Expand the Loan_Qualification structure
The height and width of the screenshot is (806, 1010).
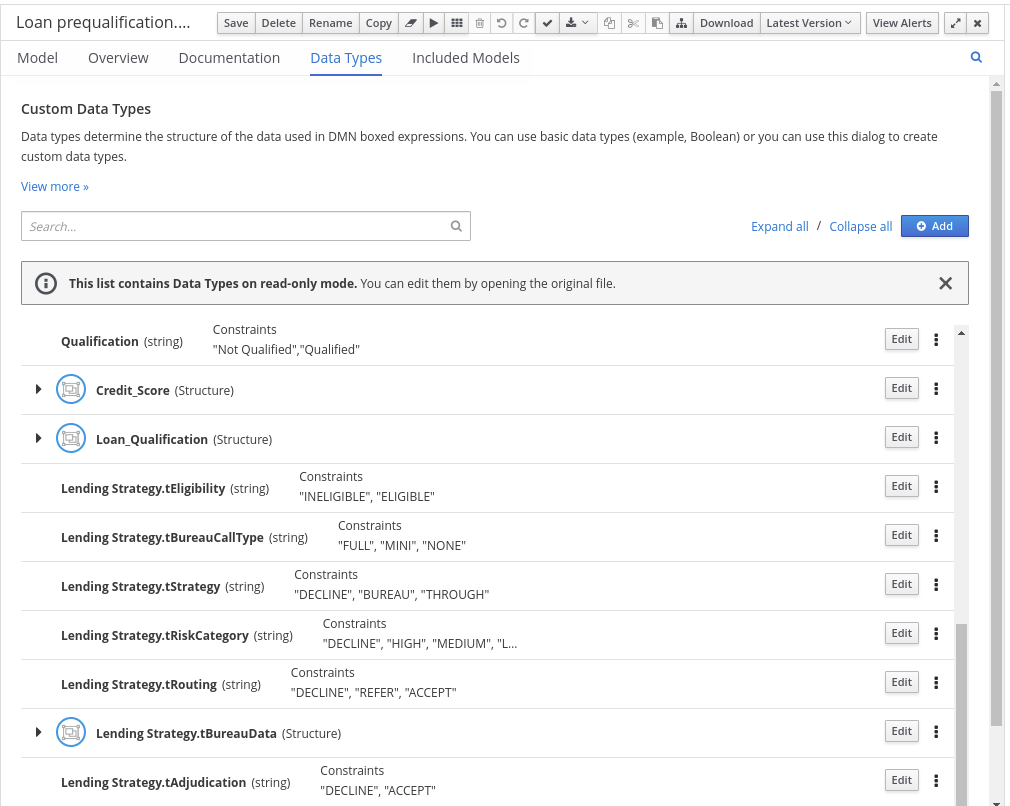[x=39, y=438]
